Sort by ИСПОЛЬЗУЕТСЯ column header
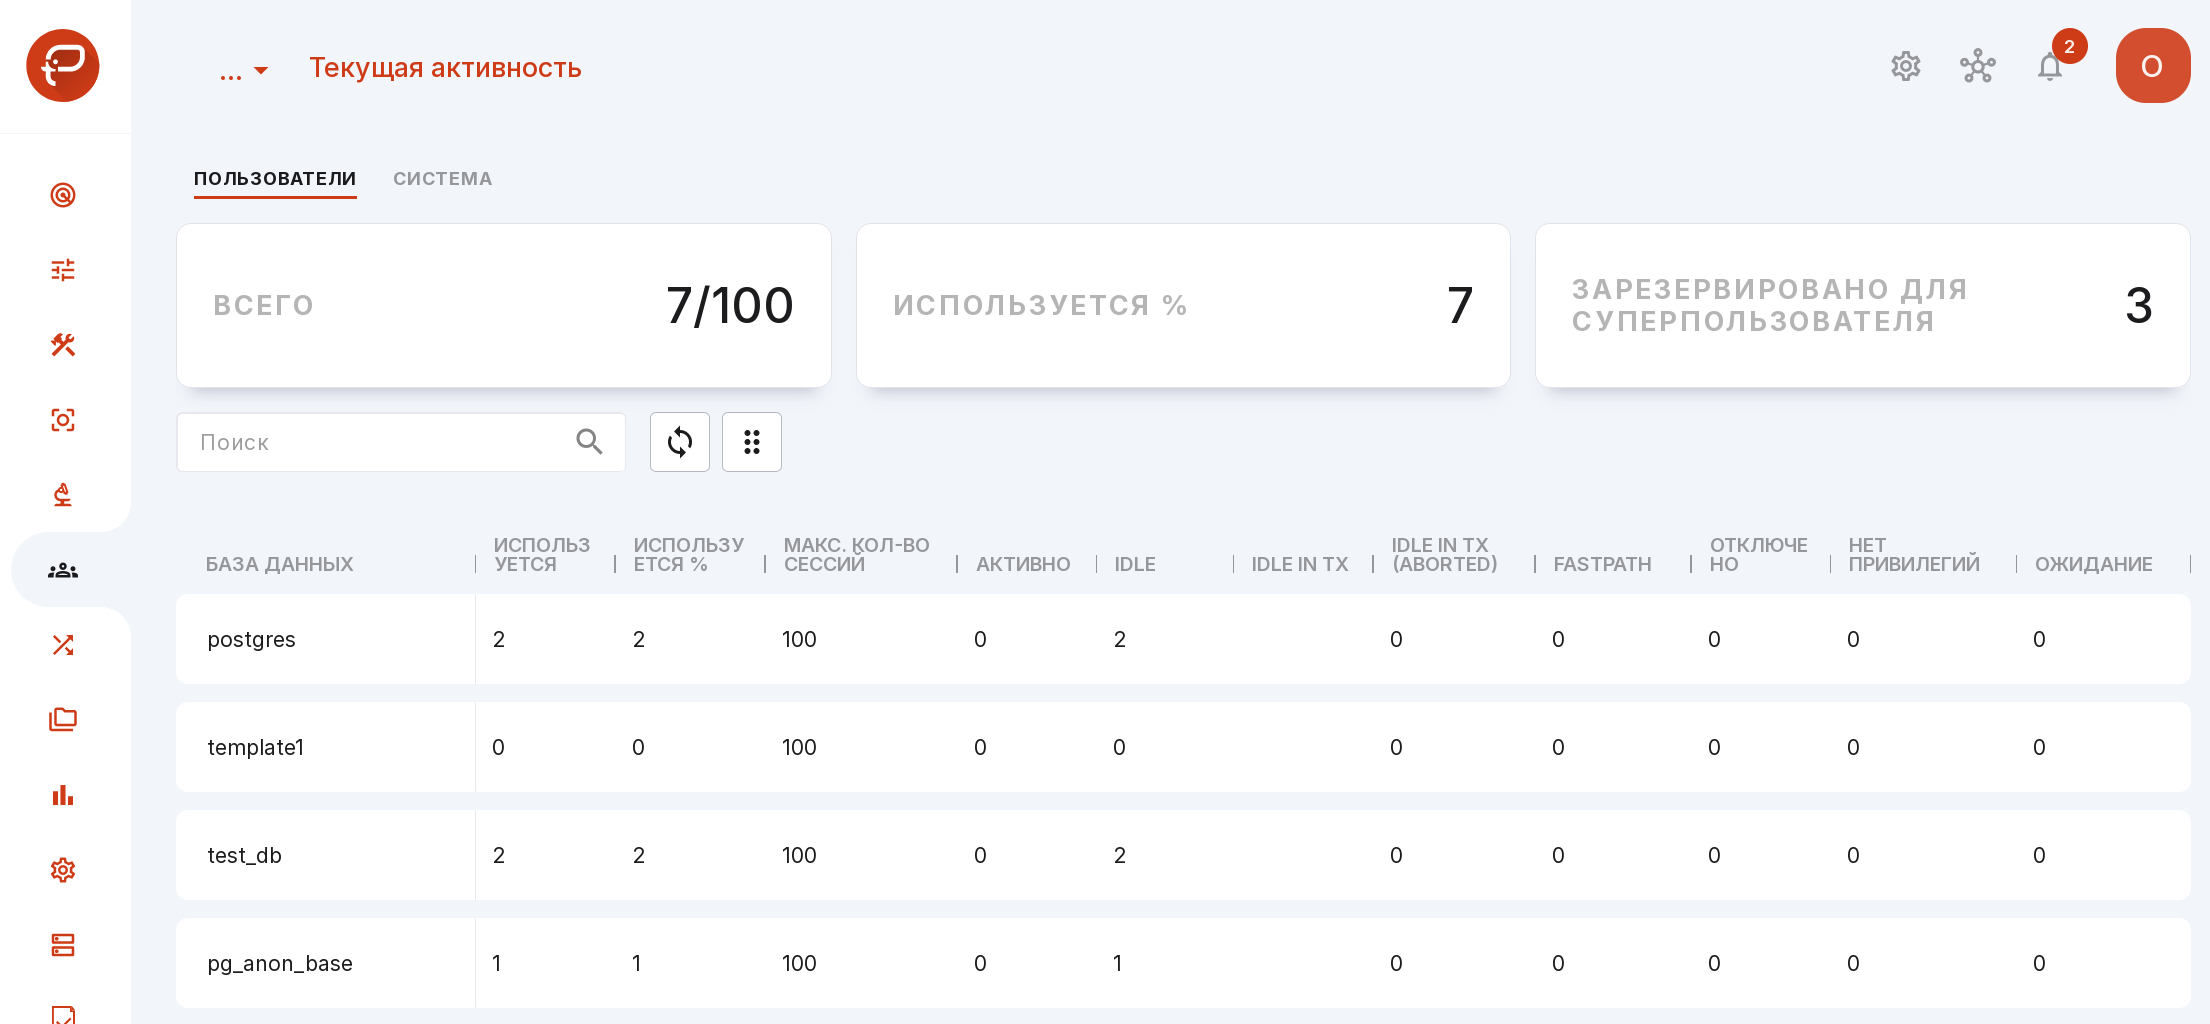2210x1024 pixels. click(x=541, y=555)
